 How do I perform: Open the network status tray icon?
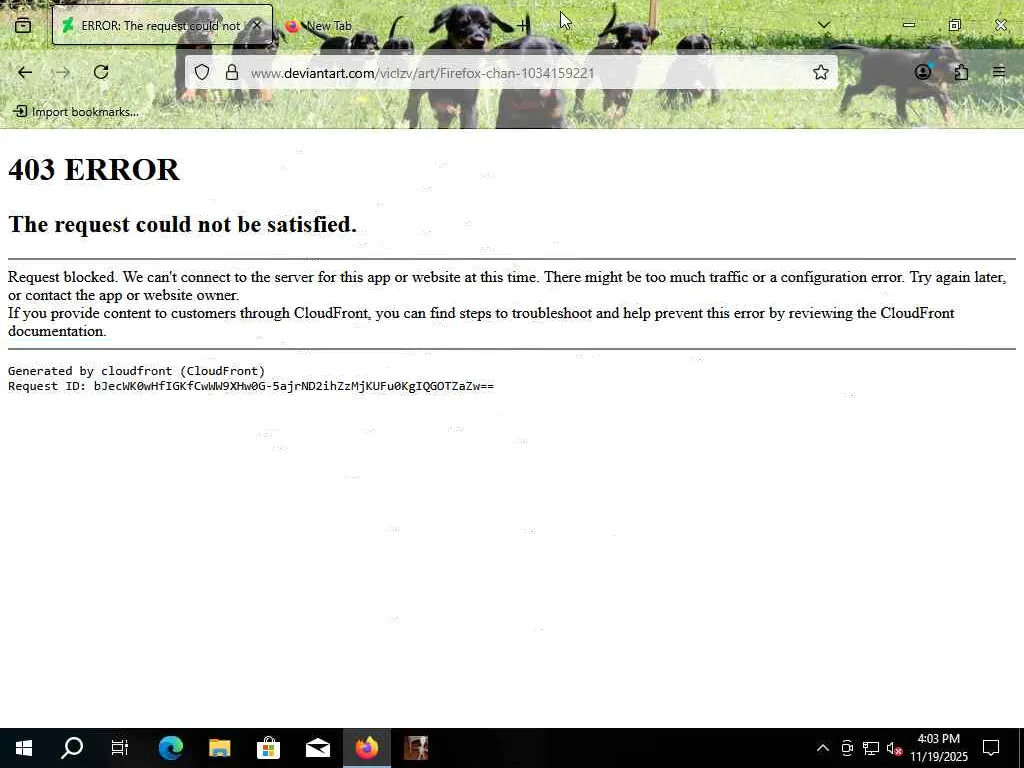click(871, 748)
